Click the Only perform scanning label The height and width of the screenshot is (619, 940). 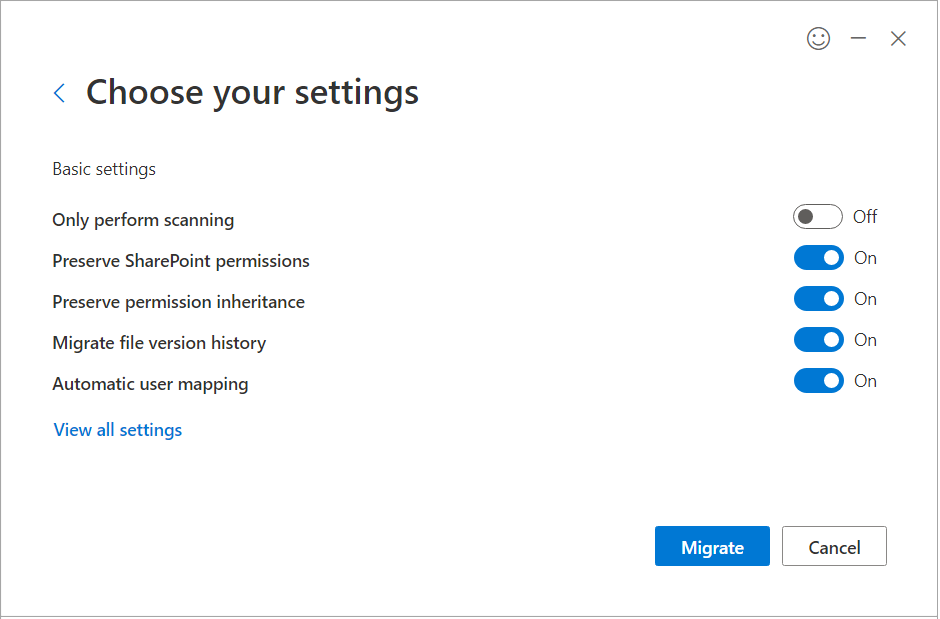pyautogui.click(x=143, y=220)
